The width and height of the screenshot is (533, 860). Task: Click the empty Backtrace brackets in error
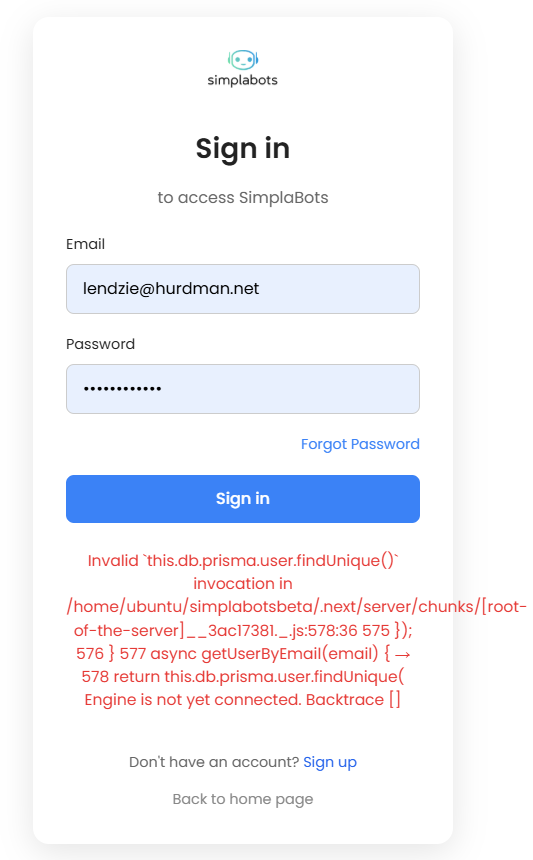(x=395, y=700)
